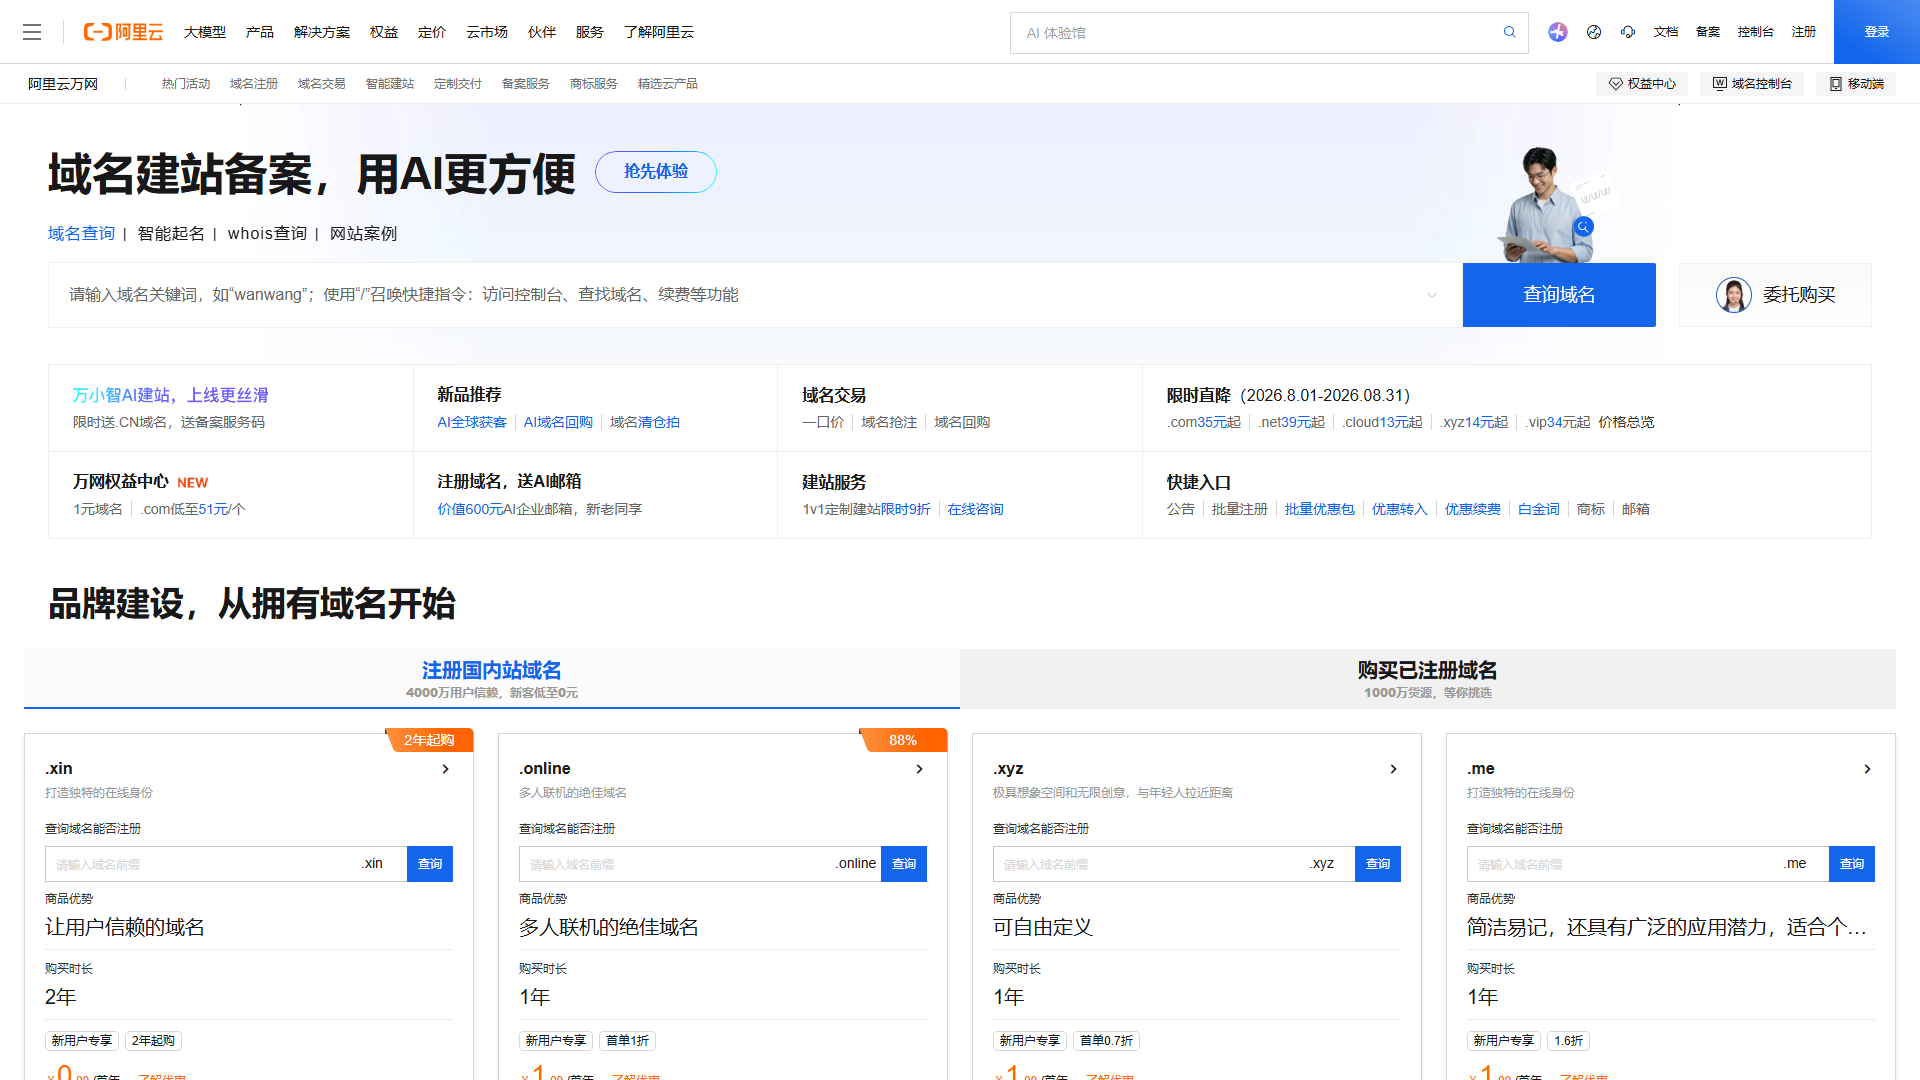Open 商标服务 in the sub navigation
The image size is (1920, 1080).
pos(594,84)
